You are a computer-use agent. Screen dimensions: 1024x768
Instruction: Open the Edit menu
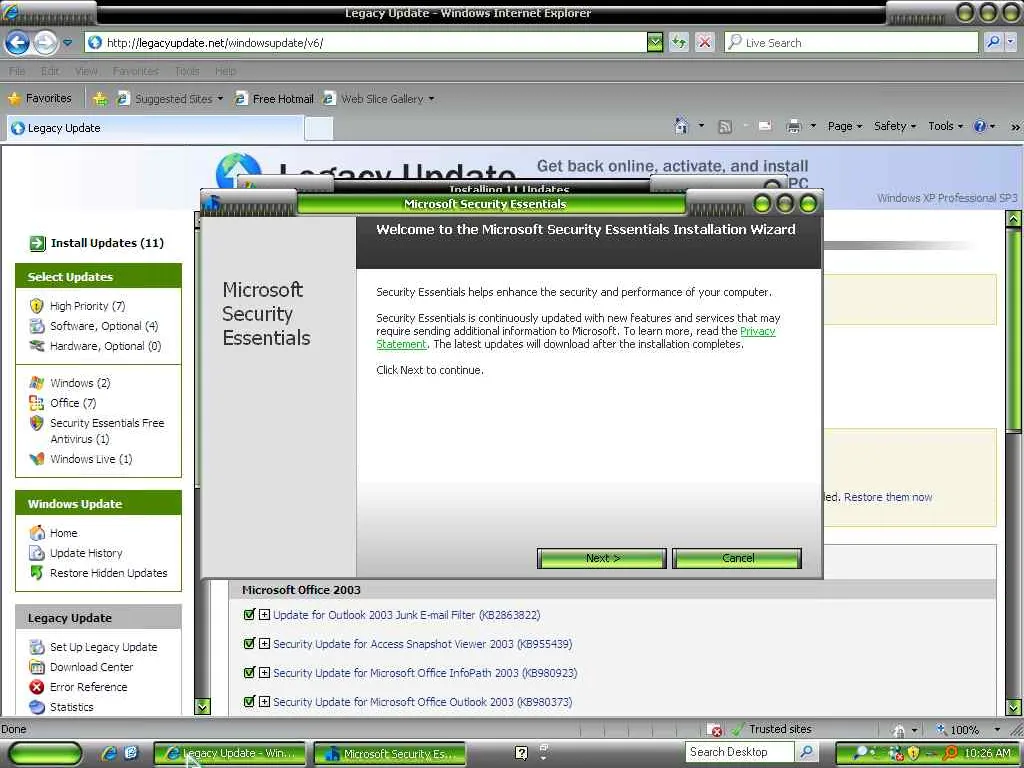tap(50, 71)
